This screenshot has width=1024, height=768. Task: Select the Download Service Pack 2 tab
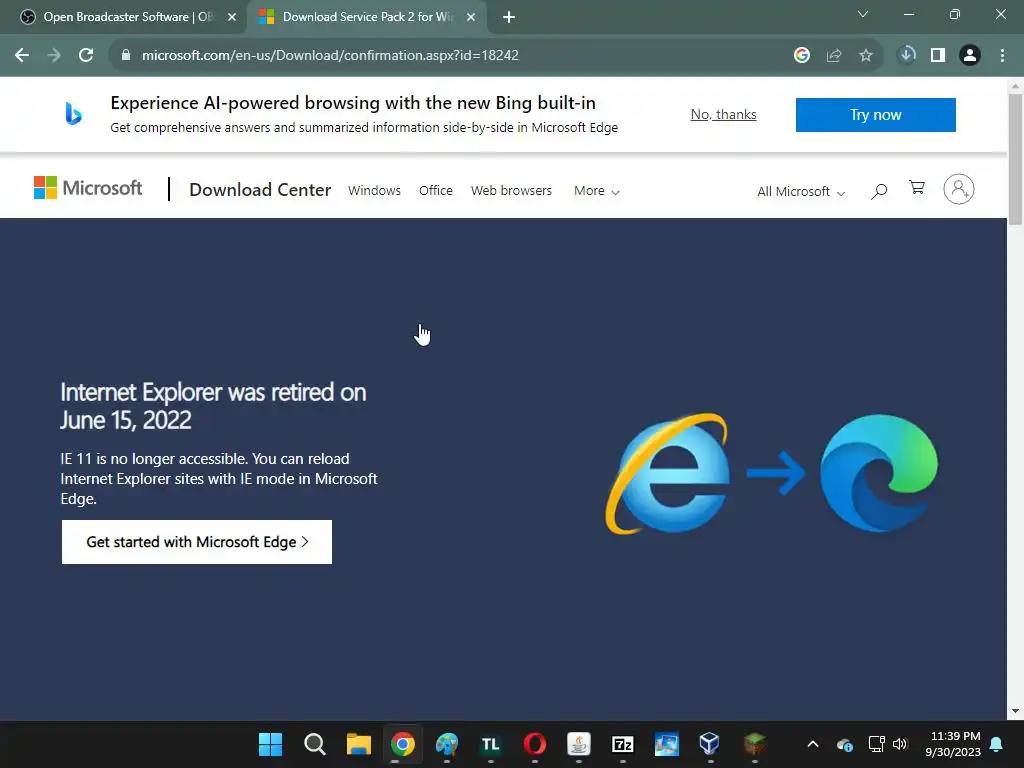pos(366,17)
